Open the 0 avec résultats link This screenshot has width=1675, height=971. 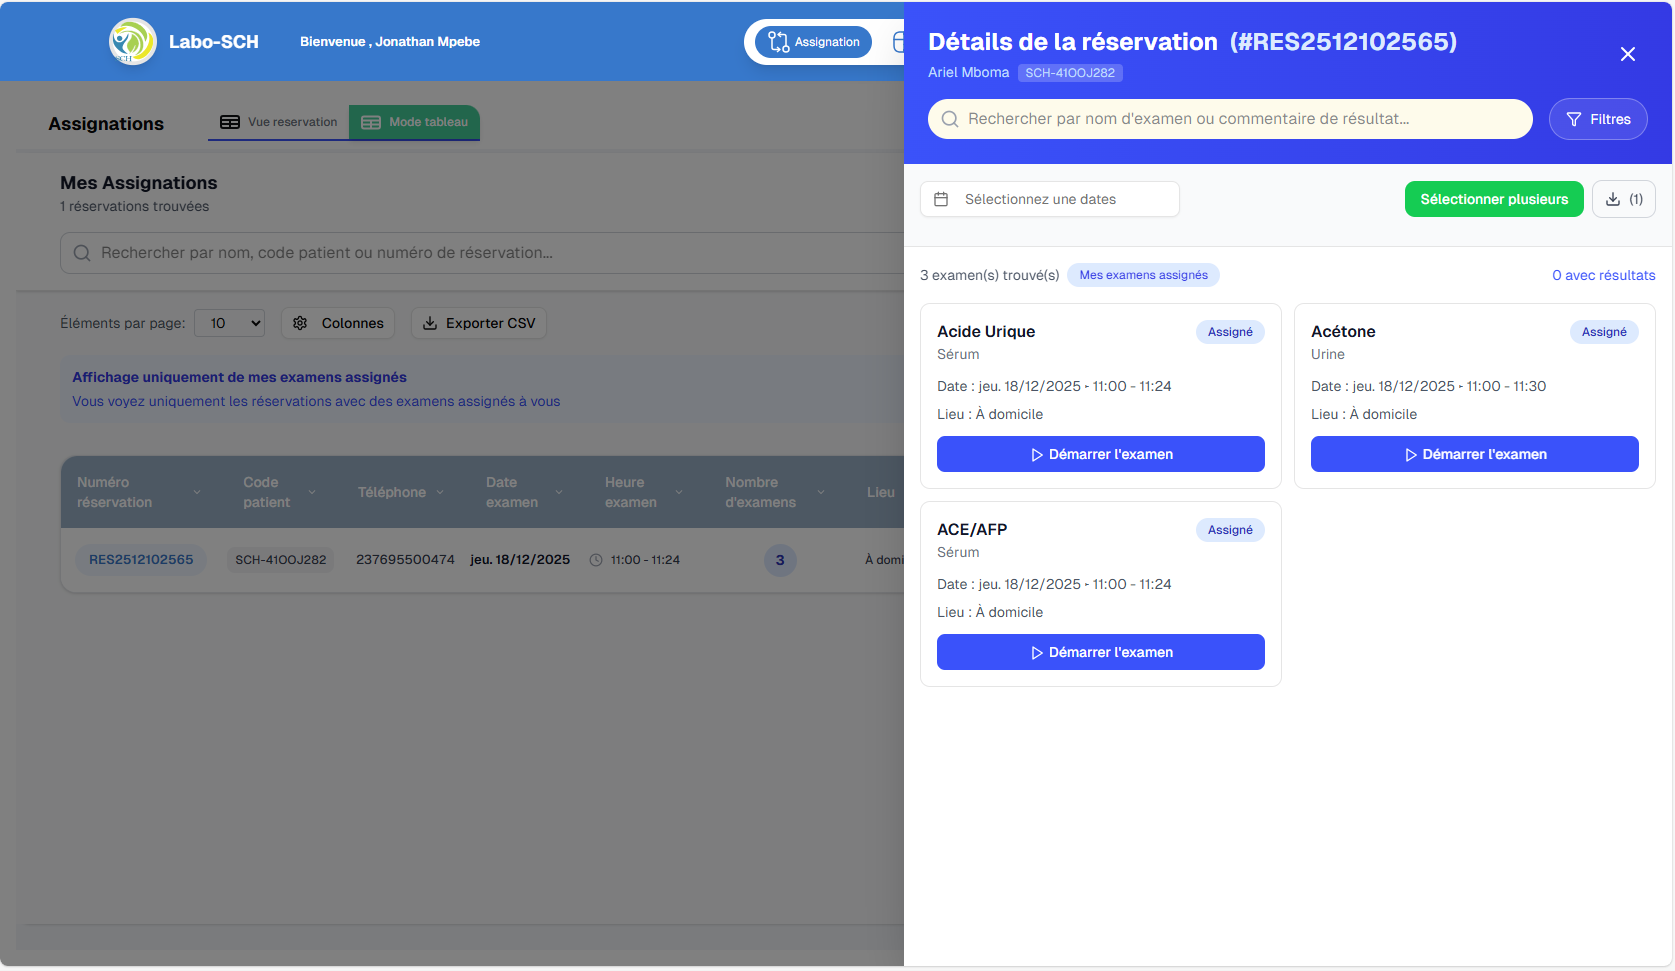(x=1604, y=275)
